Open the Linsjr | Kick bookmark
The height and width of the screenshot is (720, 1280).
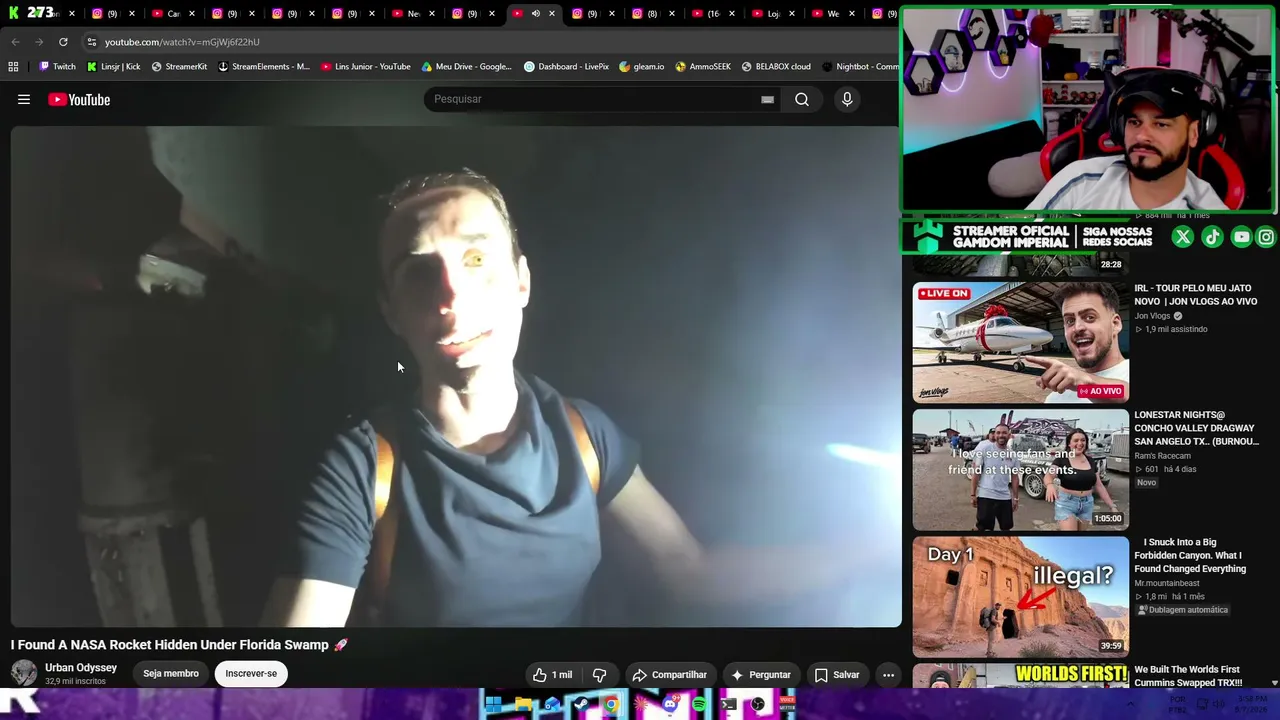tap(113, 67)
